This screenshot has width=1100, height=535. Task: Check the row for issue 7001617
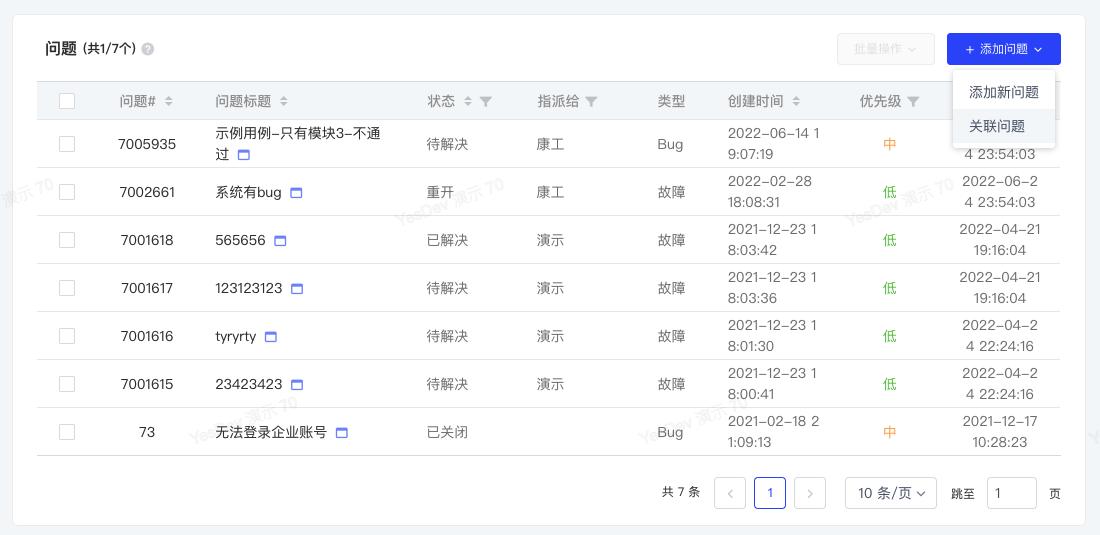point(67,288)
